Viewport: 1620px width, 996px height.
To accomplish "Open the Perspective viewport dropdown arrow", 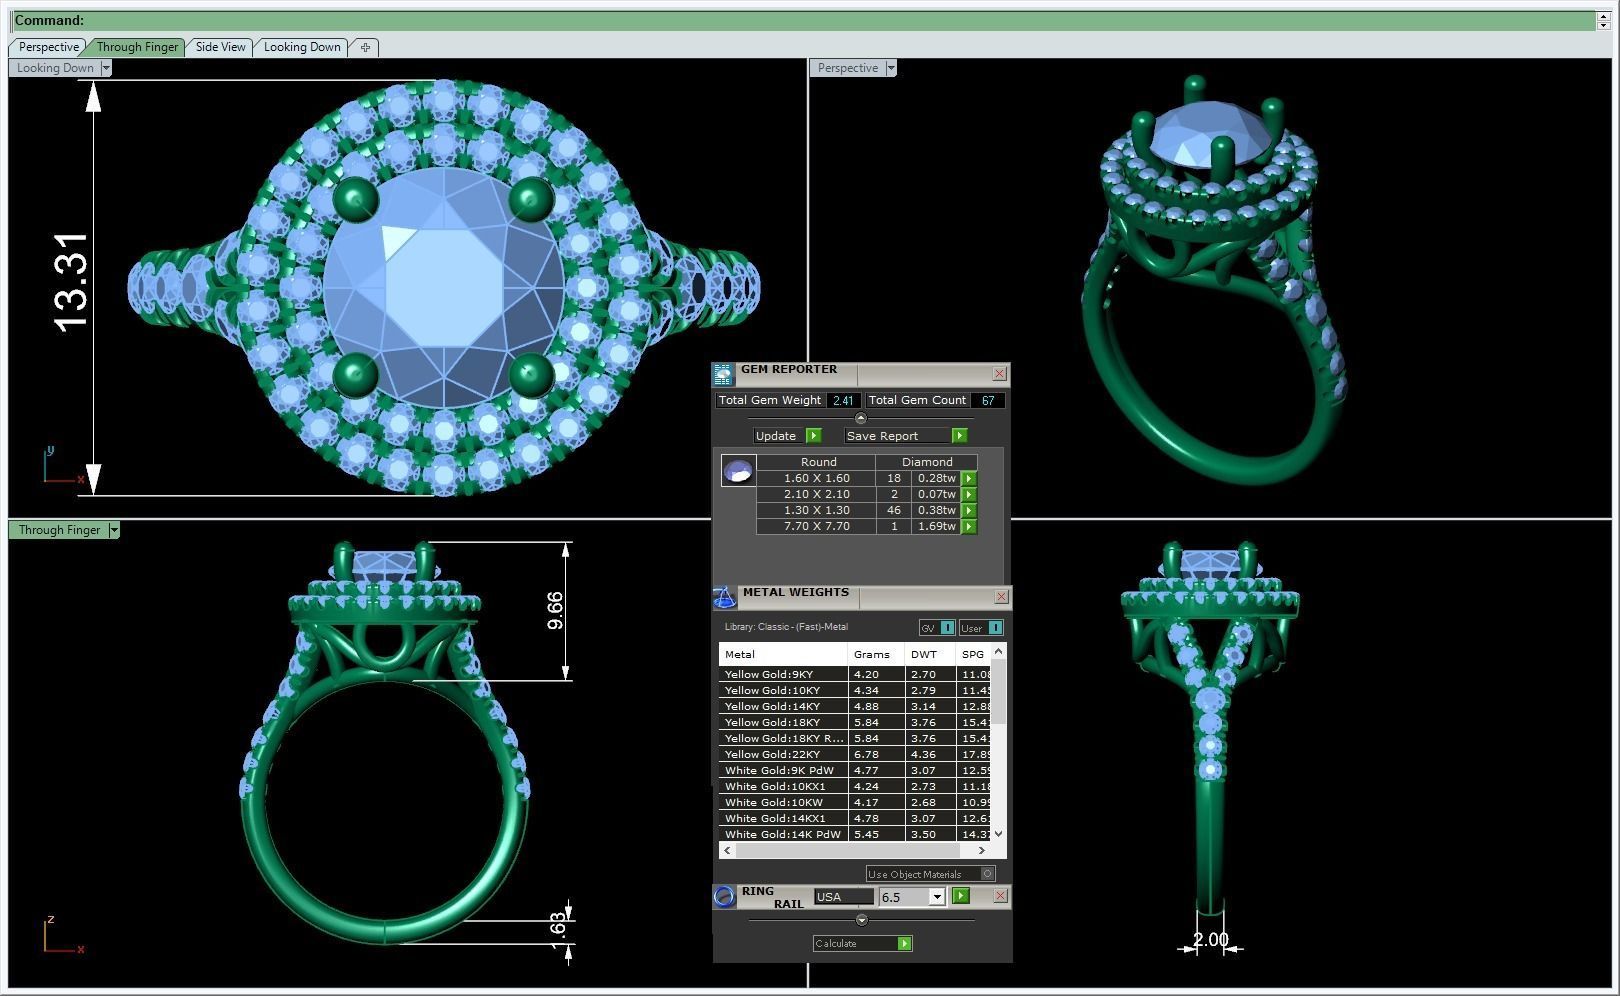I will [891, 68].
